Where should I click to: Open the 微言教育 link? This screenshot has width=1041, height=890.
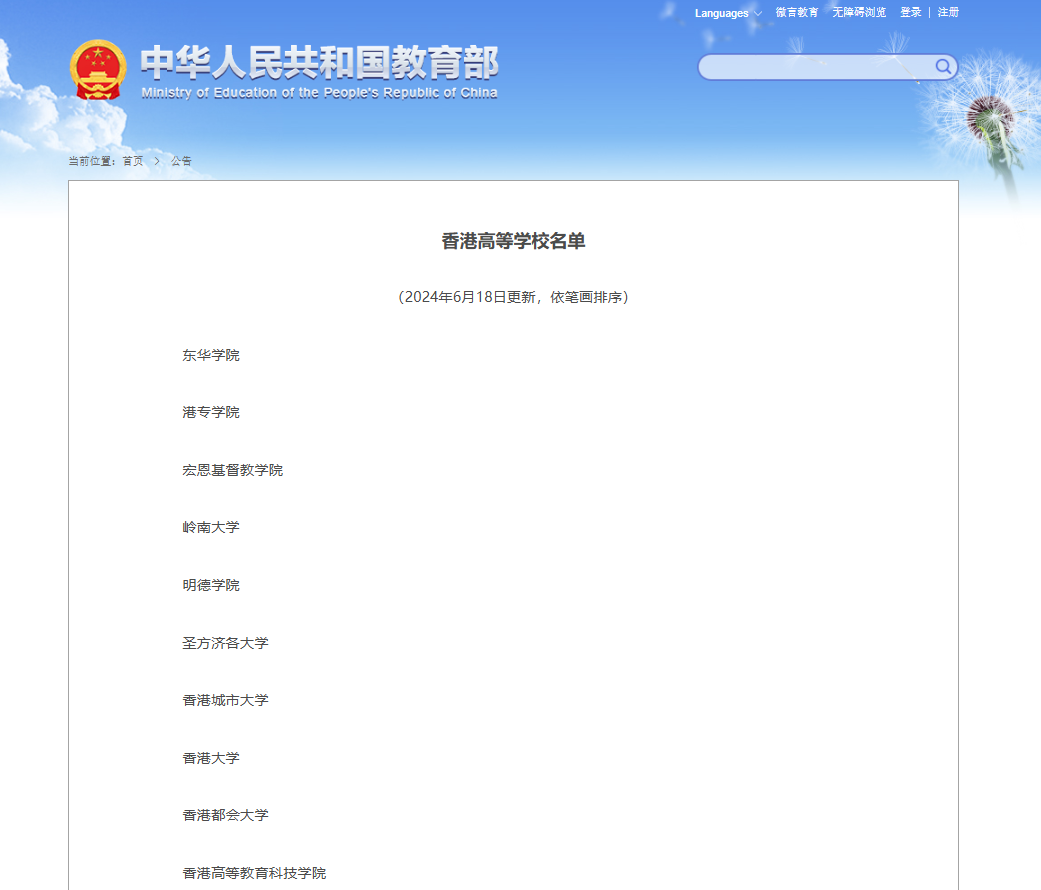click(x=797, y=13)
